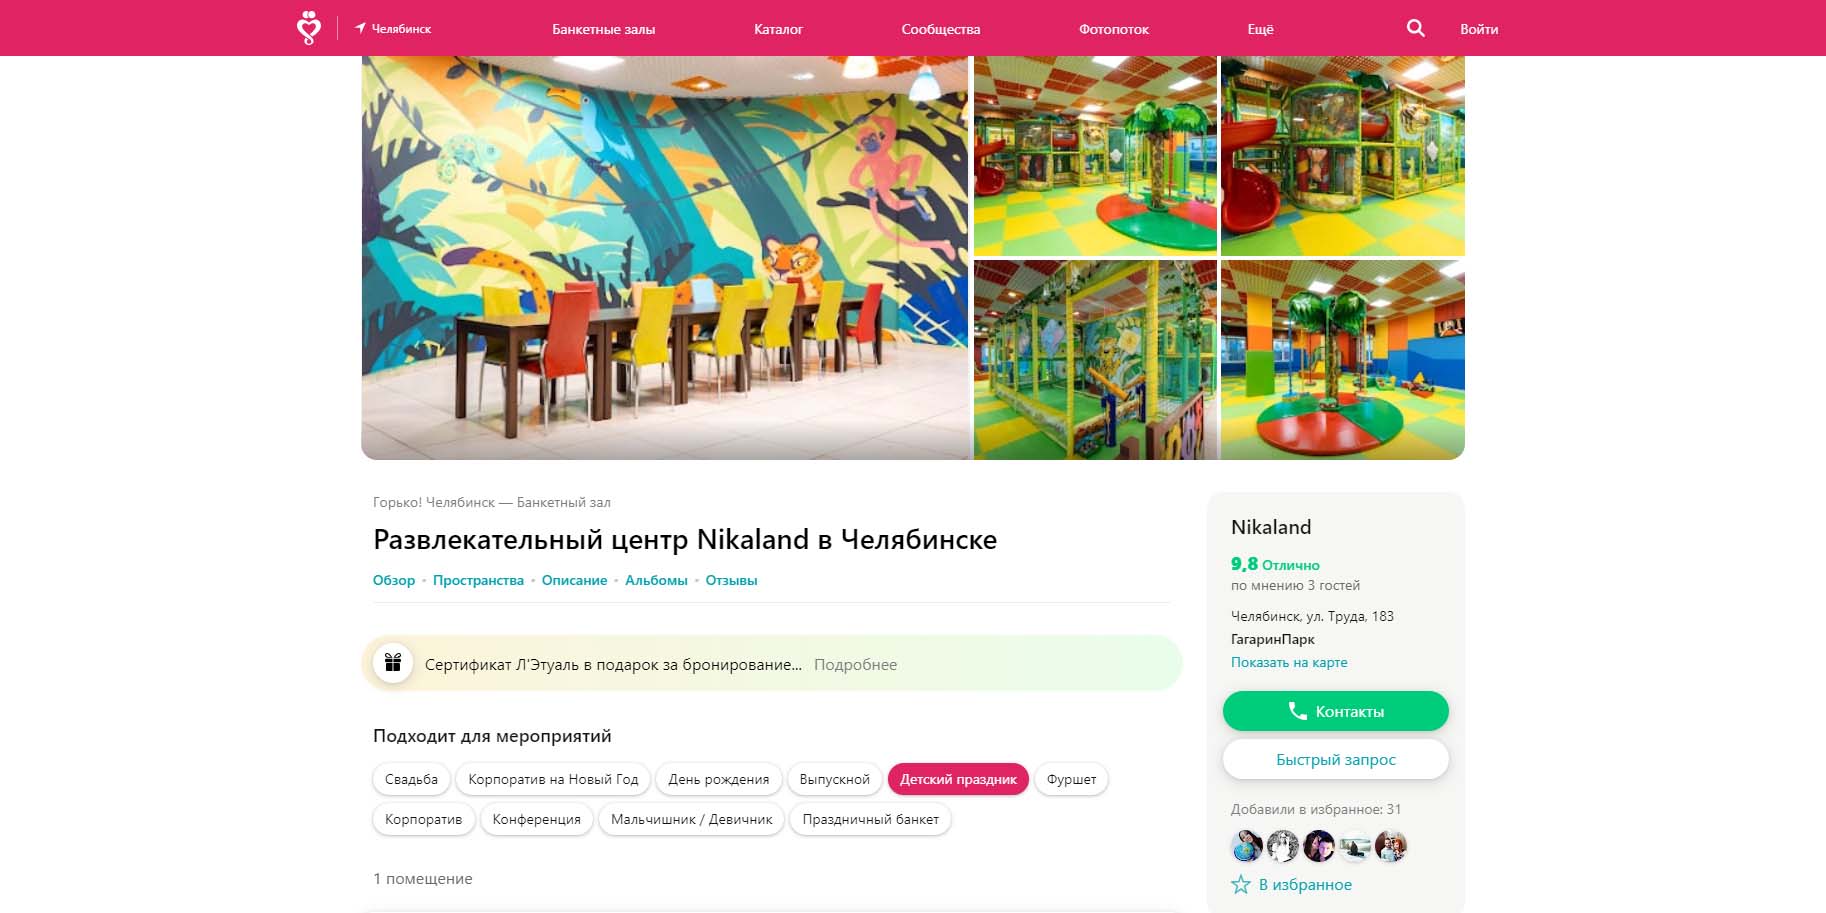
Task: Click the last user avatar in favorites
Action: click(x=1391, y=846)
